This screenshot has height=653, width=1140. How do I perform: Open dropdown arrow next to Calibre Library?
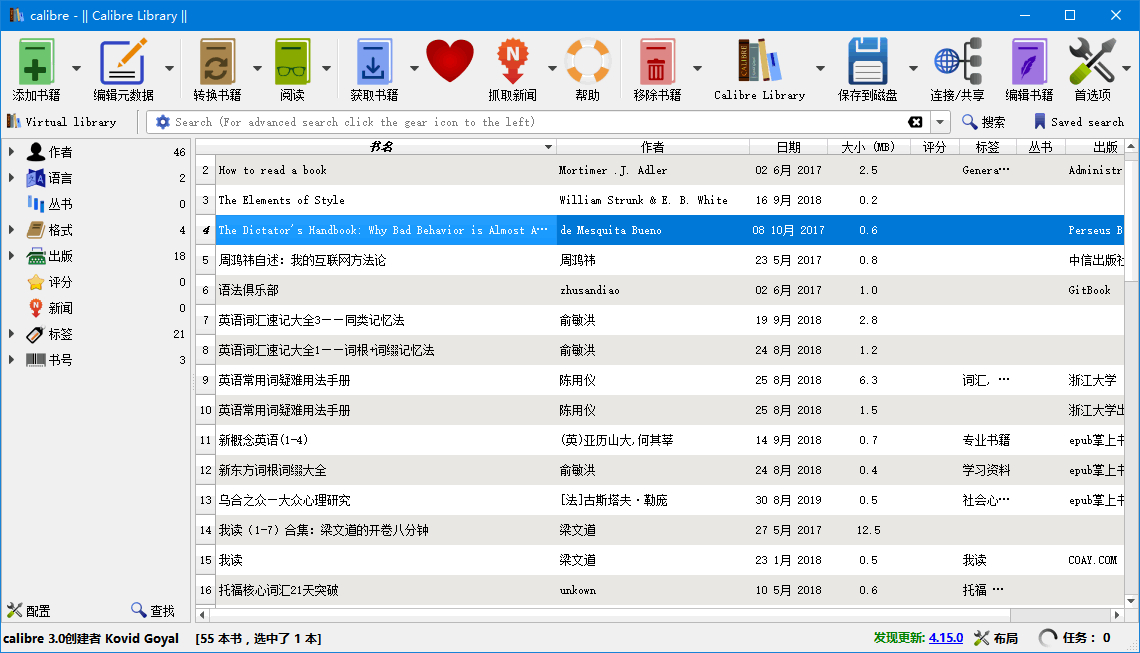[820, 68]
